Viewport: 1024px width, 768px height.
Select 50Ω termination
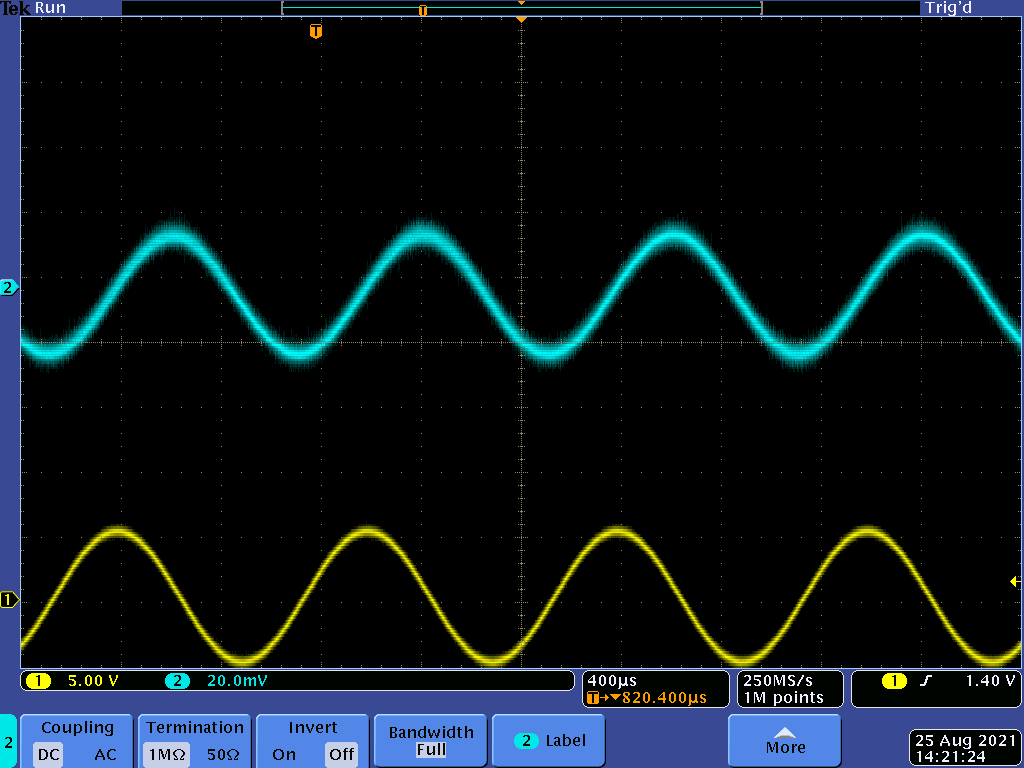click(221, 755)
